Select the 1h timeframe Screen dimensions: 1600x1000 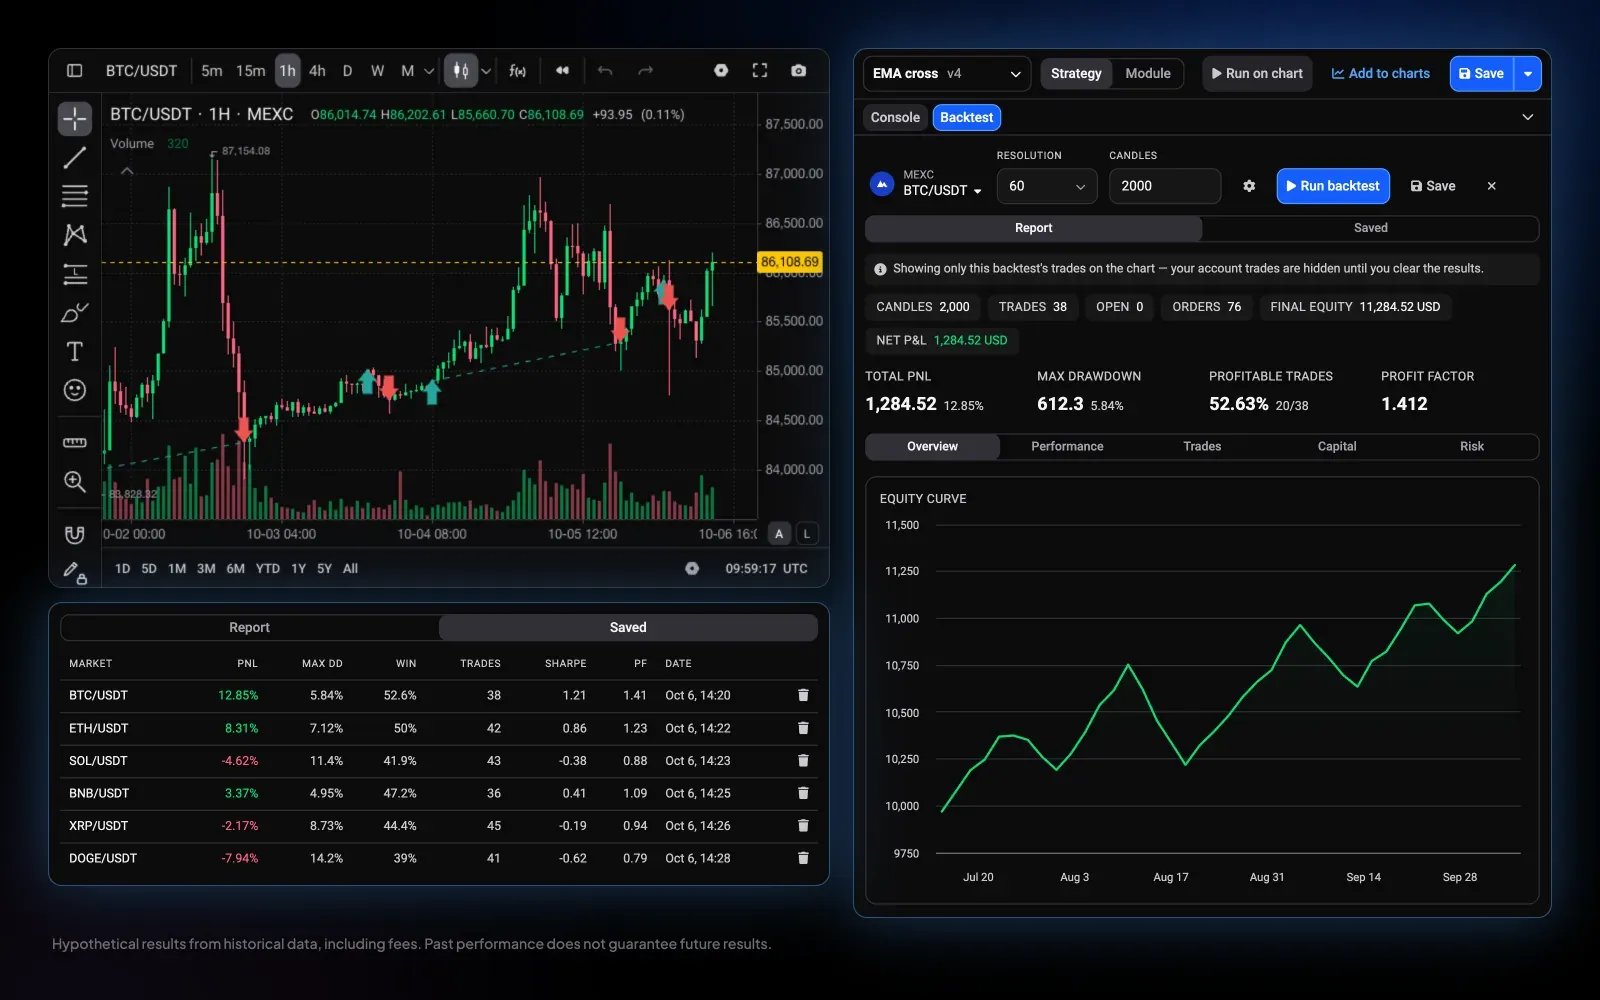[x=288, y=71]
